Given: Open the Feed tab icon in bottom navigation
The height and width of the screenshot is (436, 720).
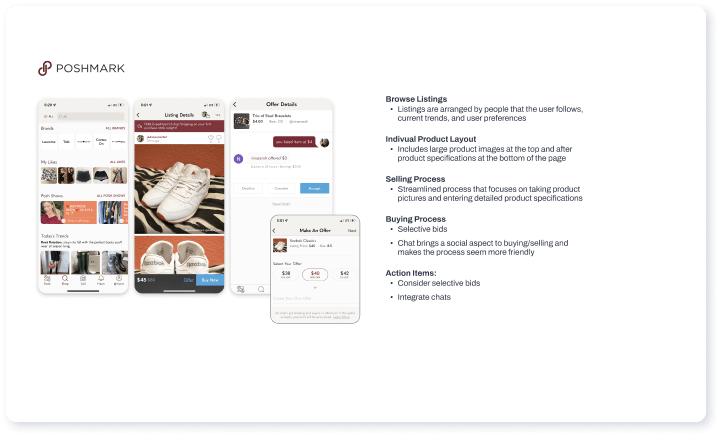Looking at the screenshot, I should coord(47,280).
